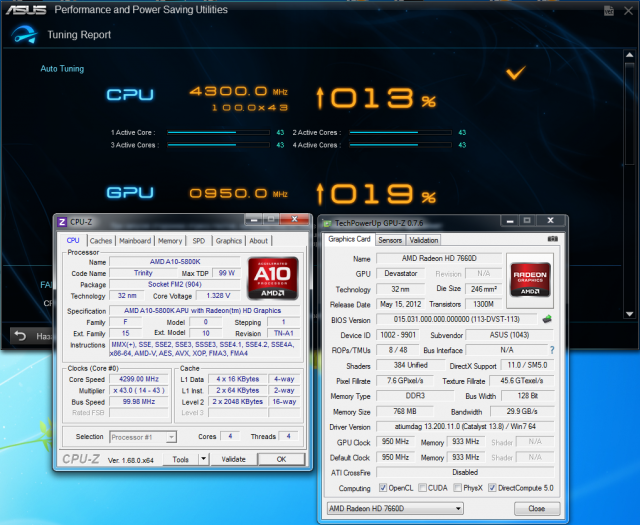Click the Radeon Graphics logo in GPU-Z
Screen dimensions: 640x525
pos(530,280)
